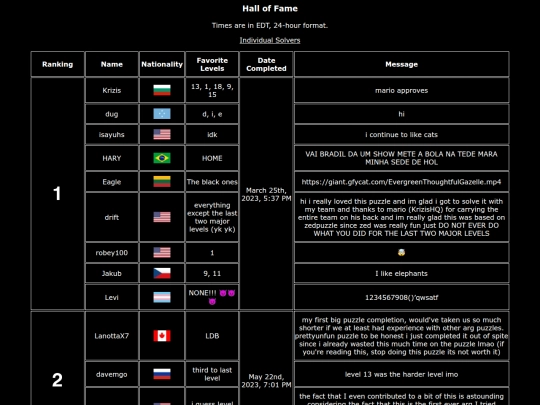Click the Russian flag in davemgo's row

(162, 374)
